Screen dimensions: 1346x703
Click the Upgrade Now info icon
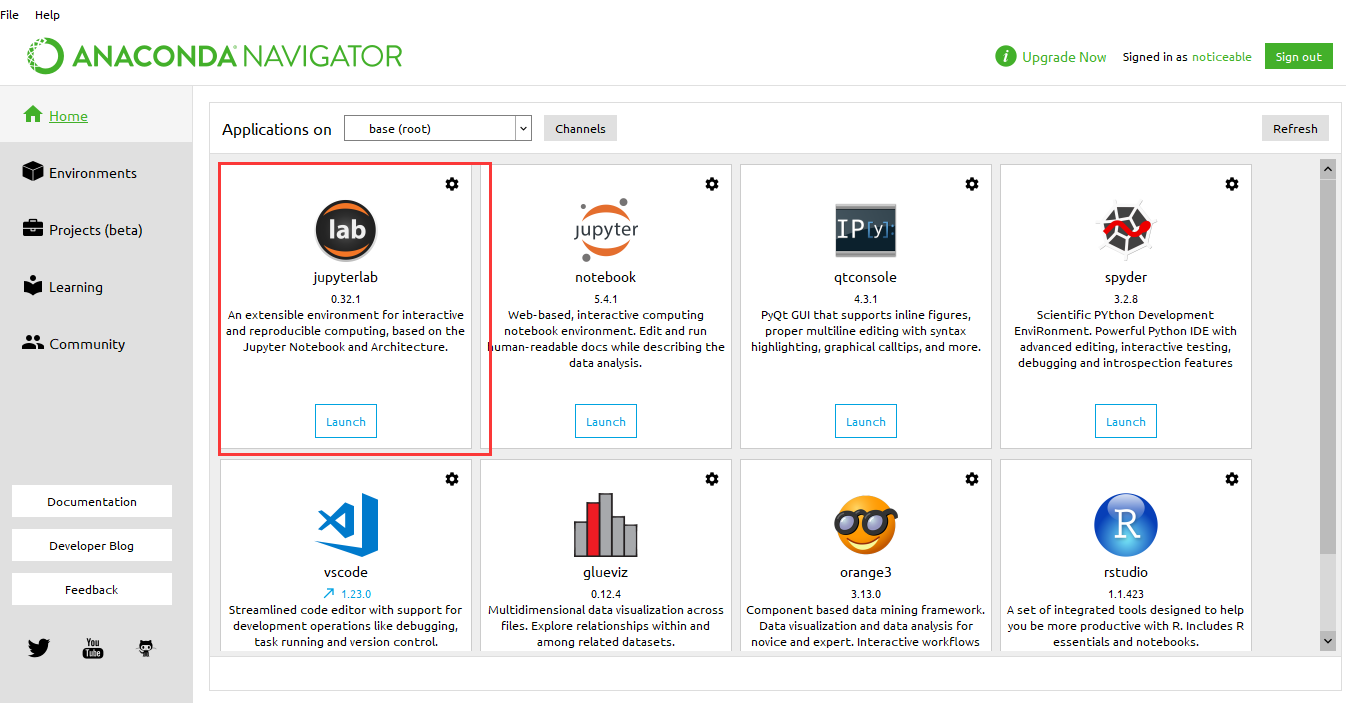[x=1006, y=56]
